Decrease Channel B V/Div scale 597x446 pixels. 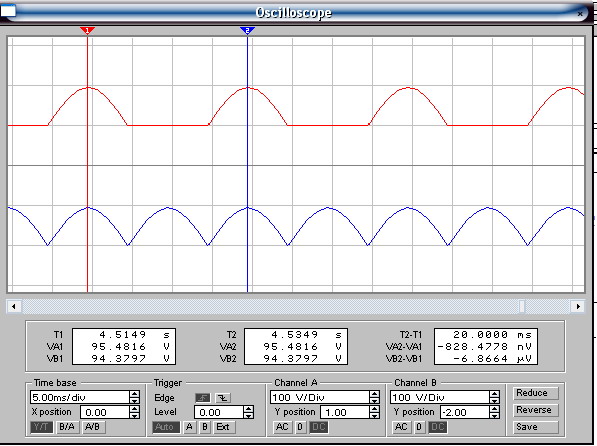tap(495, 401)
